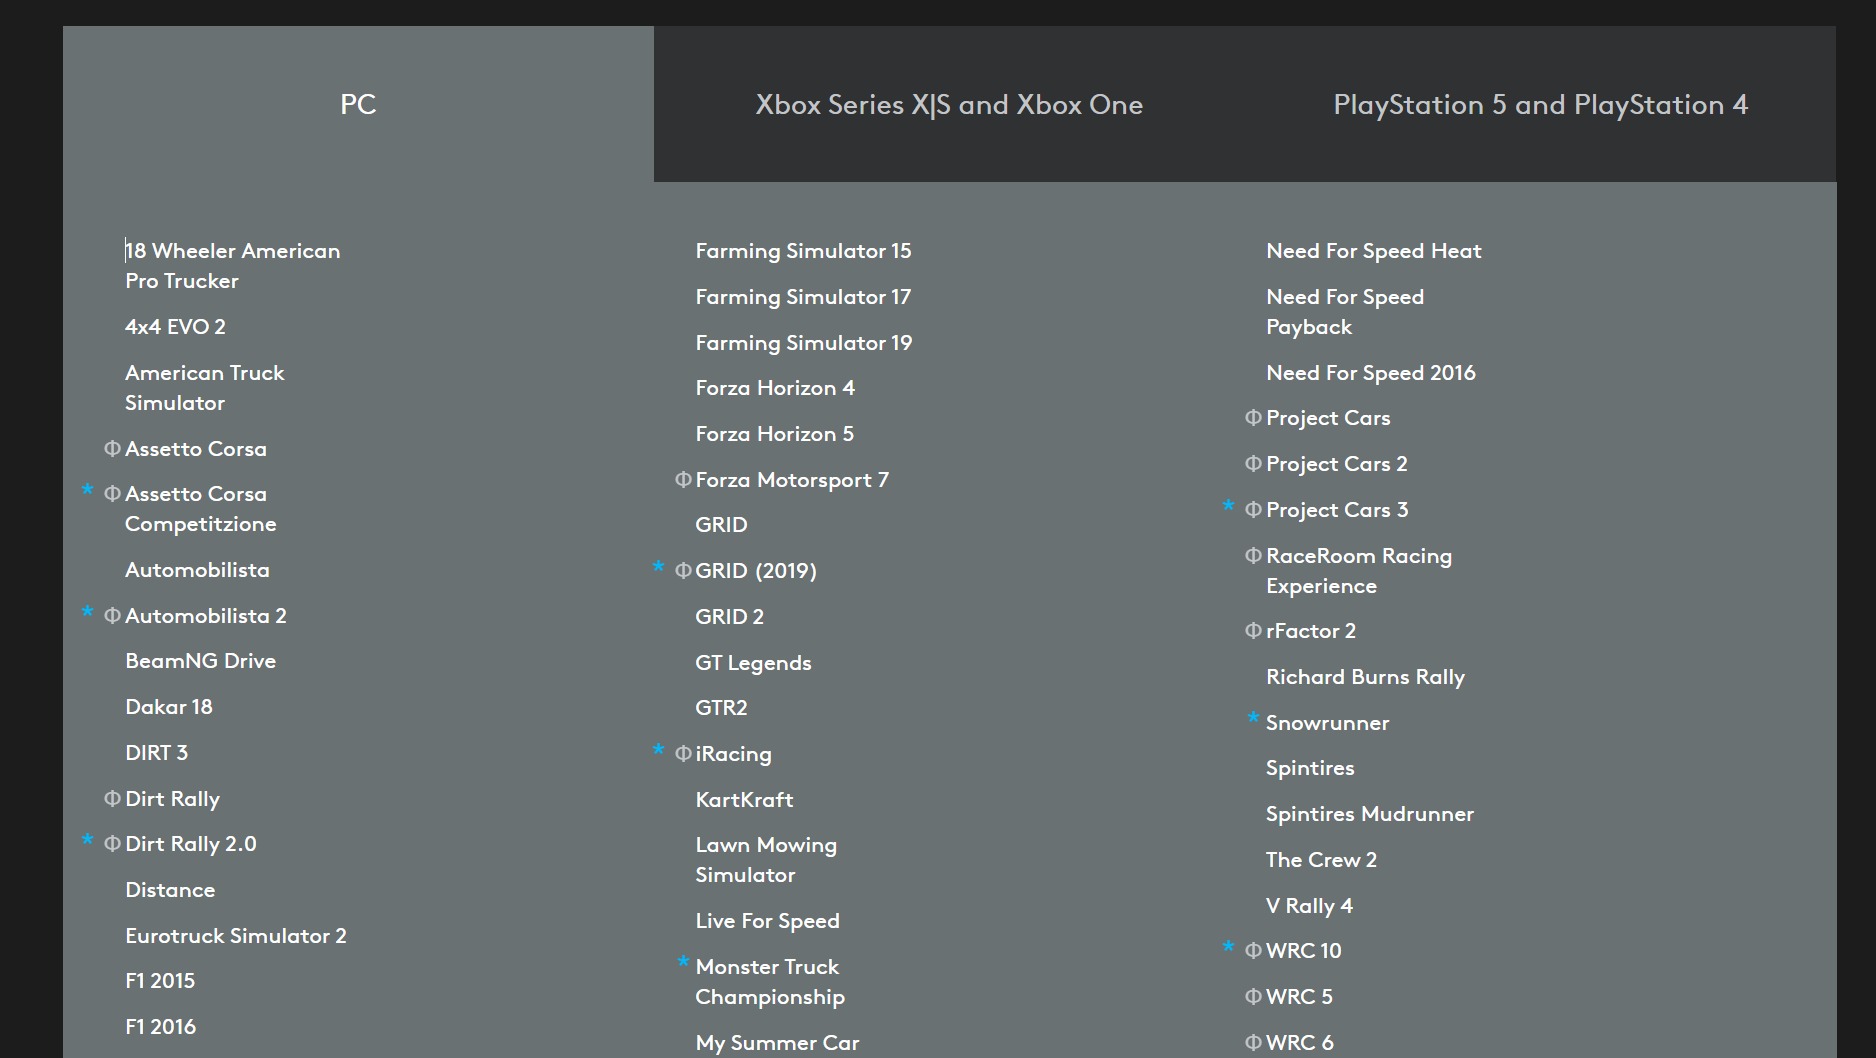Click American Truck Simulator in the list
This screenshot has height=1058, width=1876.
point(205,388)
